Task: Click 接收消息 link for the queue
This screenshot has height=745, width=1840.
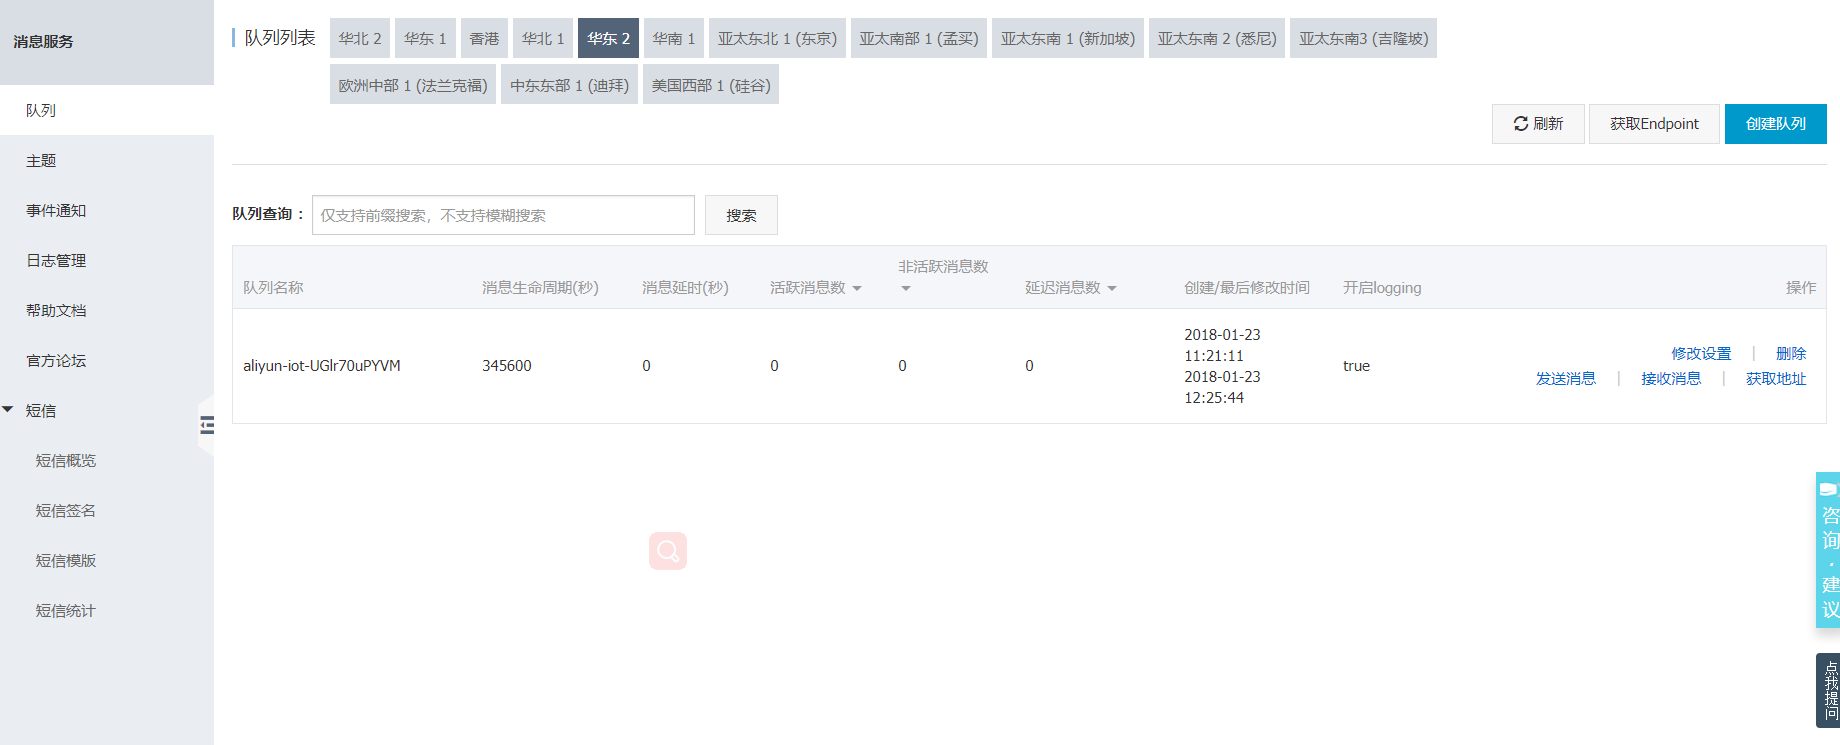Action: [x=1671, y=379]
